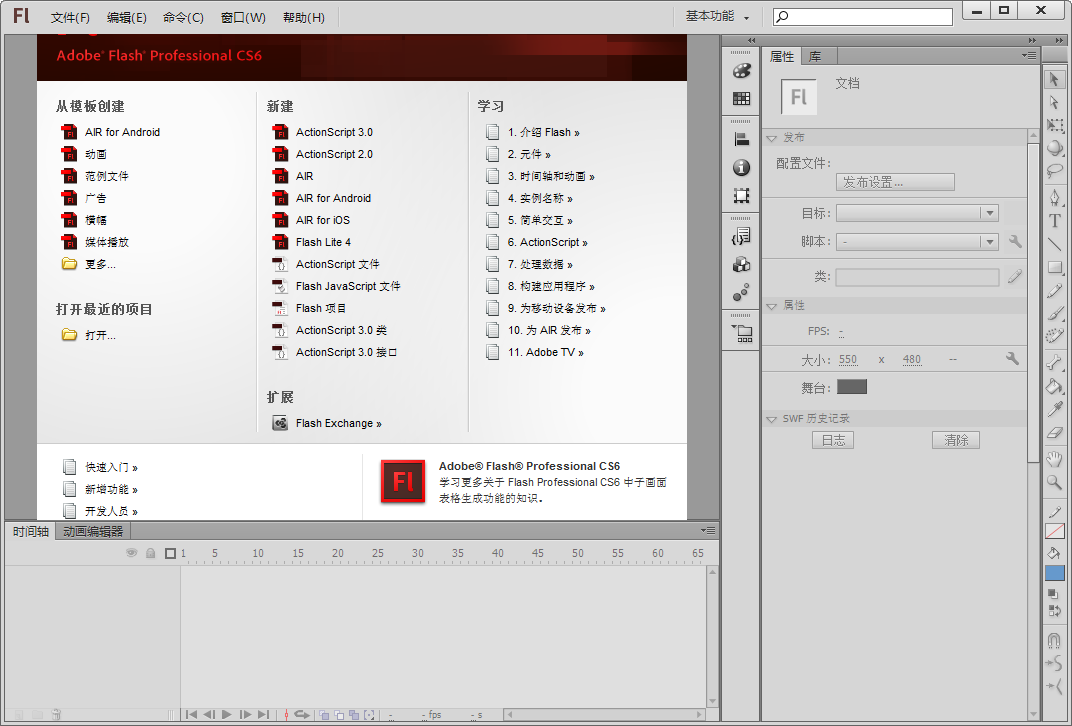
Task: Select the Hand tool
Action: [x=1054, y=459]
